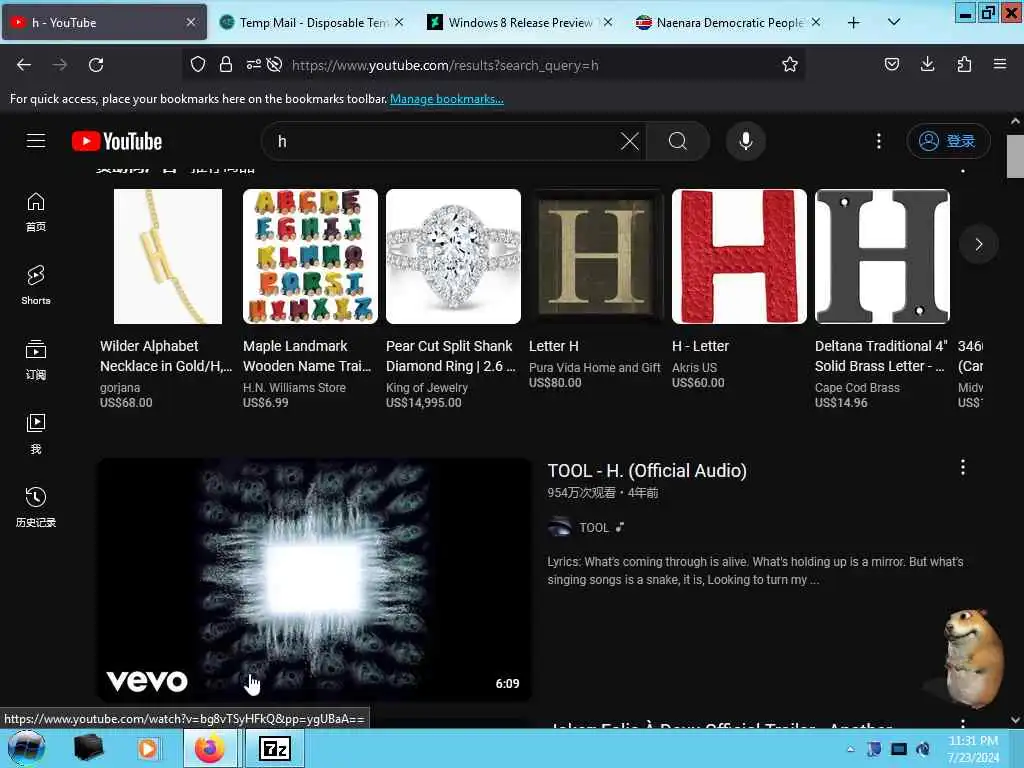The height and width of the screenshot is (768, 1024).
Task: Open Firefox extensions puzzle icon
Action: click(x=964, y=65)
